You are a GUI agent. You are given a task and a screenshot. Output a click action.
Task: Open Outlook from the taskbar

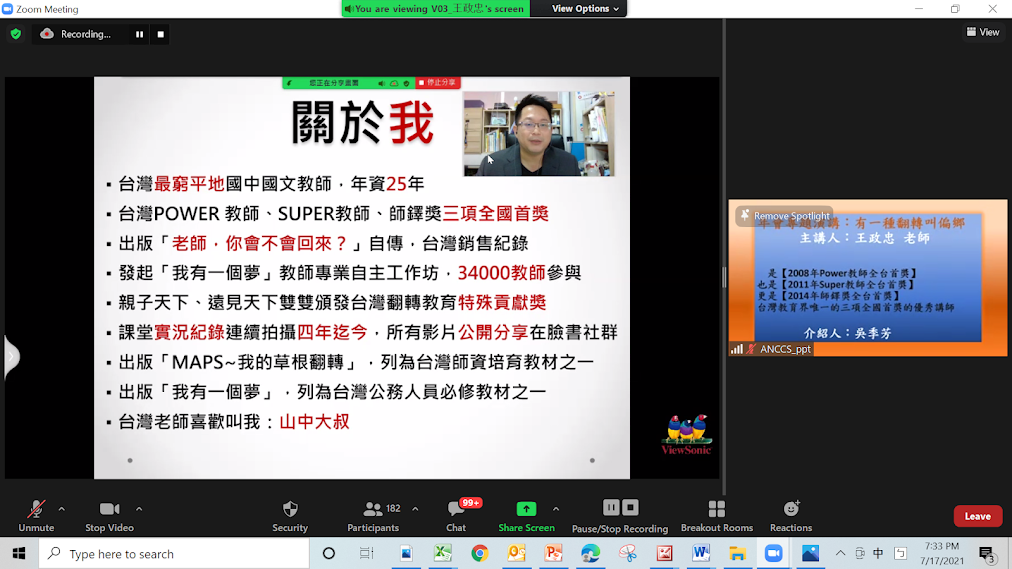516,554
